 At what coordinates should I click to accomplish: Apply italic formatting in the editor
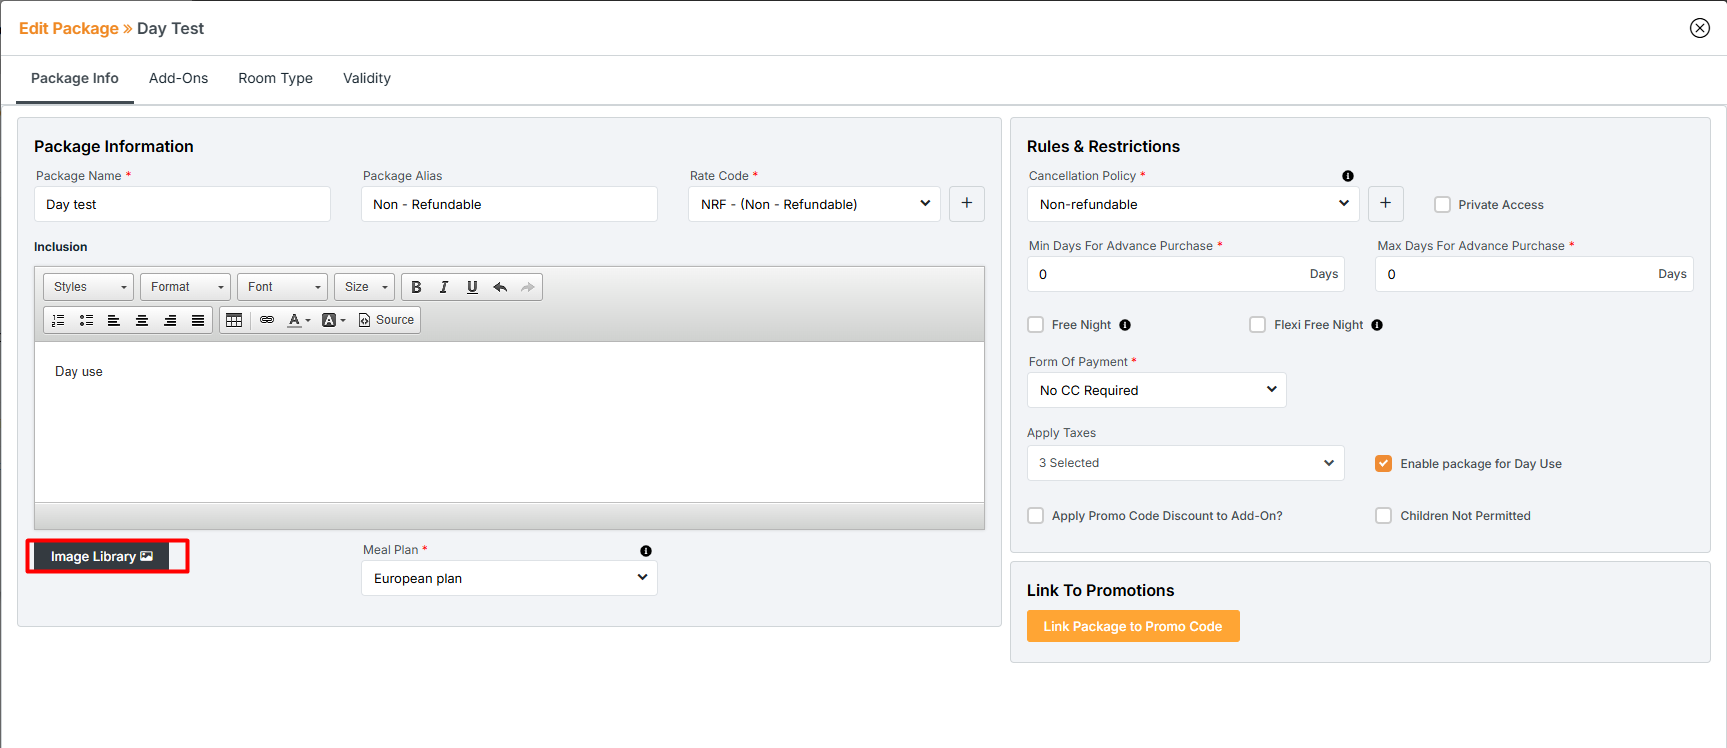point(444,287)
